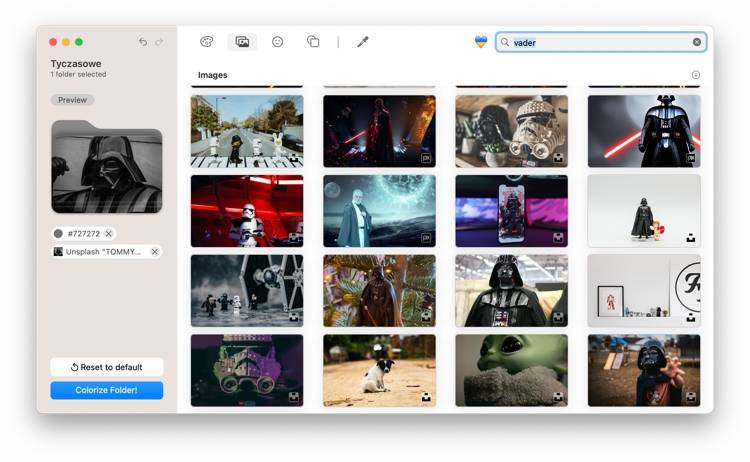Select the Baby Yoda close-up image
The image size is (750, 462).
pos(511,371)
